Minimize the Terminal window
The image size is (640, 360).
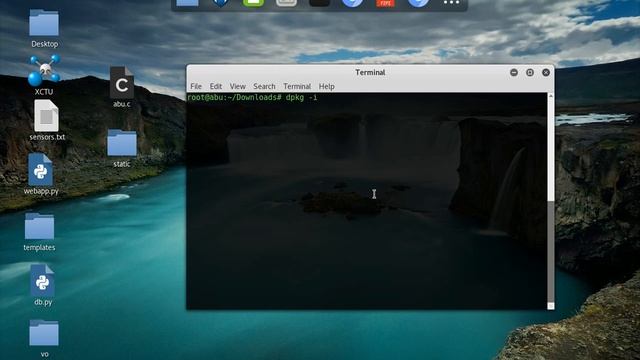tap(514, 73)
